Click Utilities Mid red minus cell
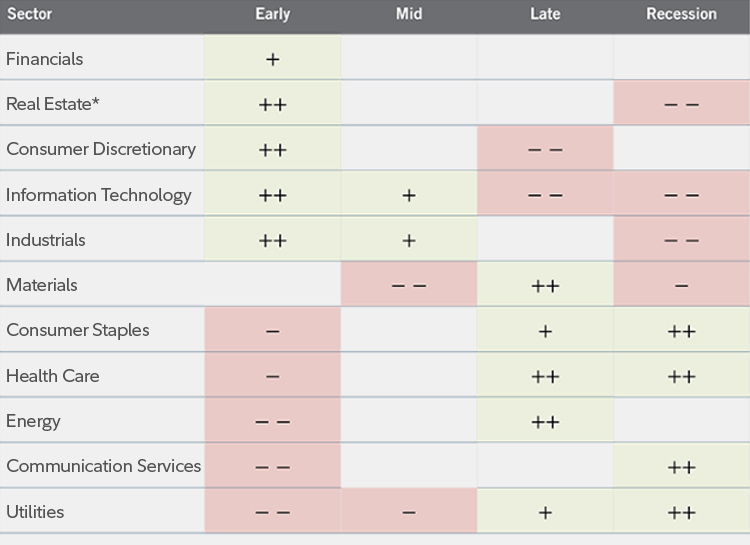The width and height of the screenshot is (750, 545). point(409,512)
